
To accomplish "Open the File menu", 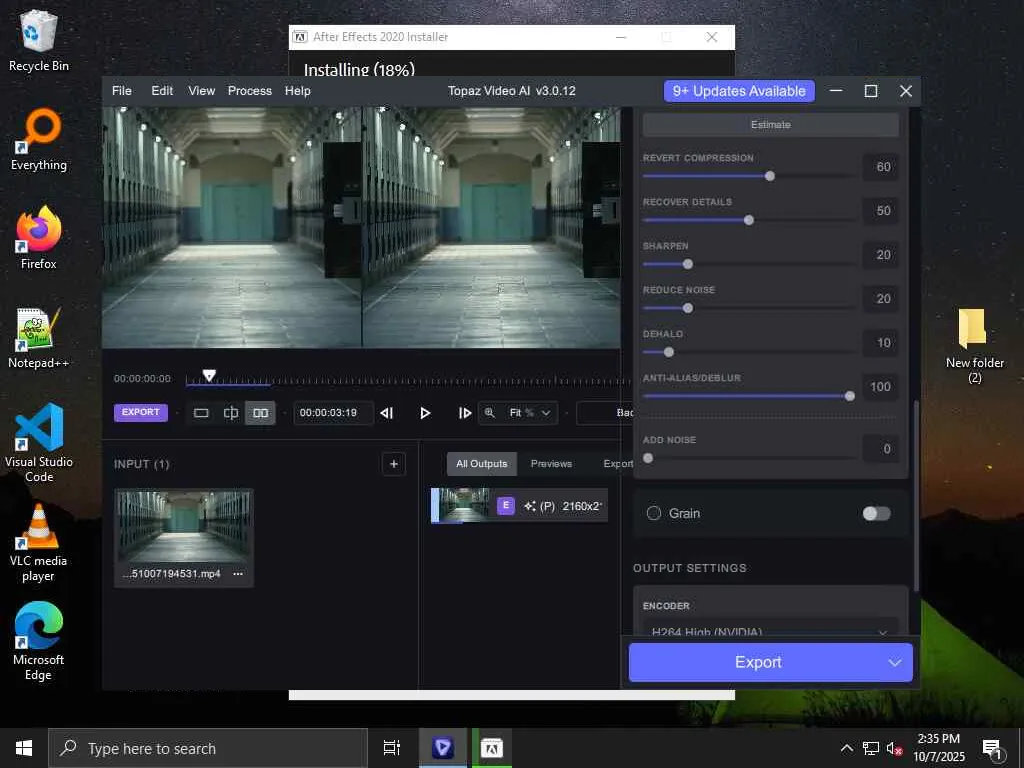I will coord(121,91).
